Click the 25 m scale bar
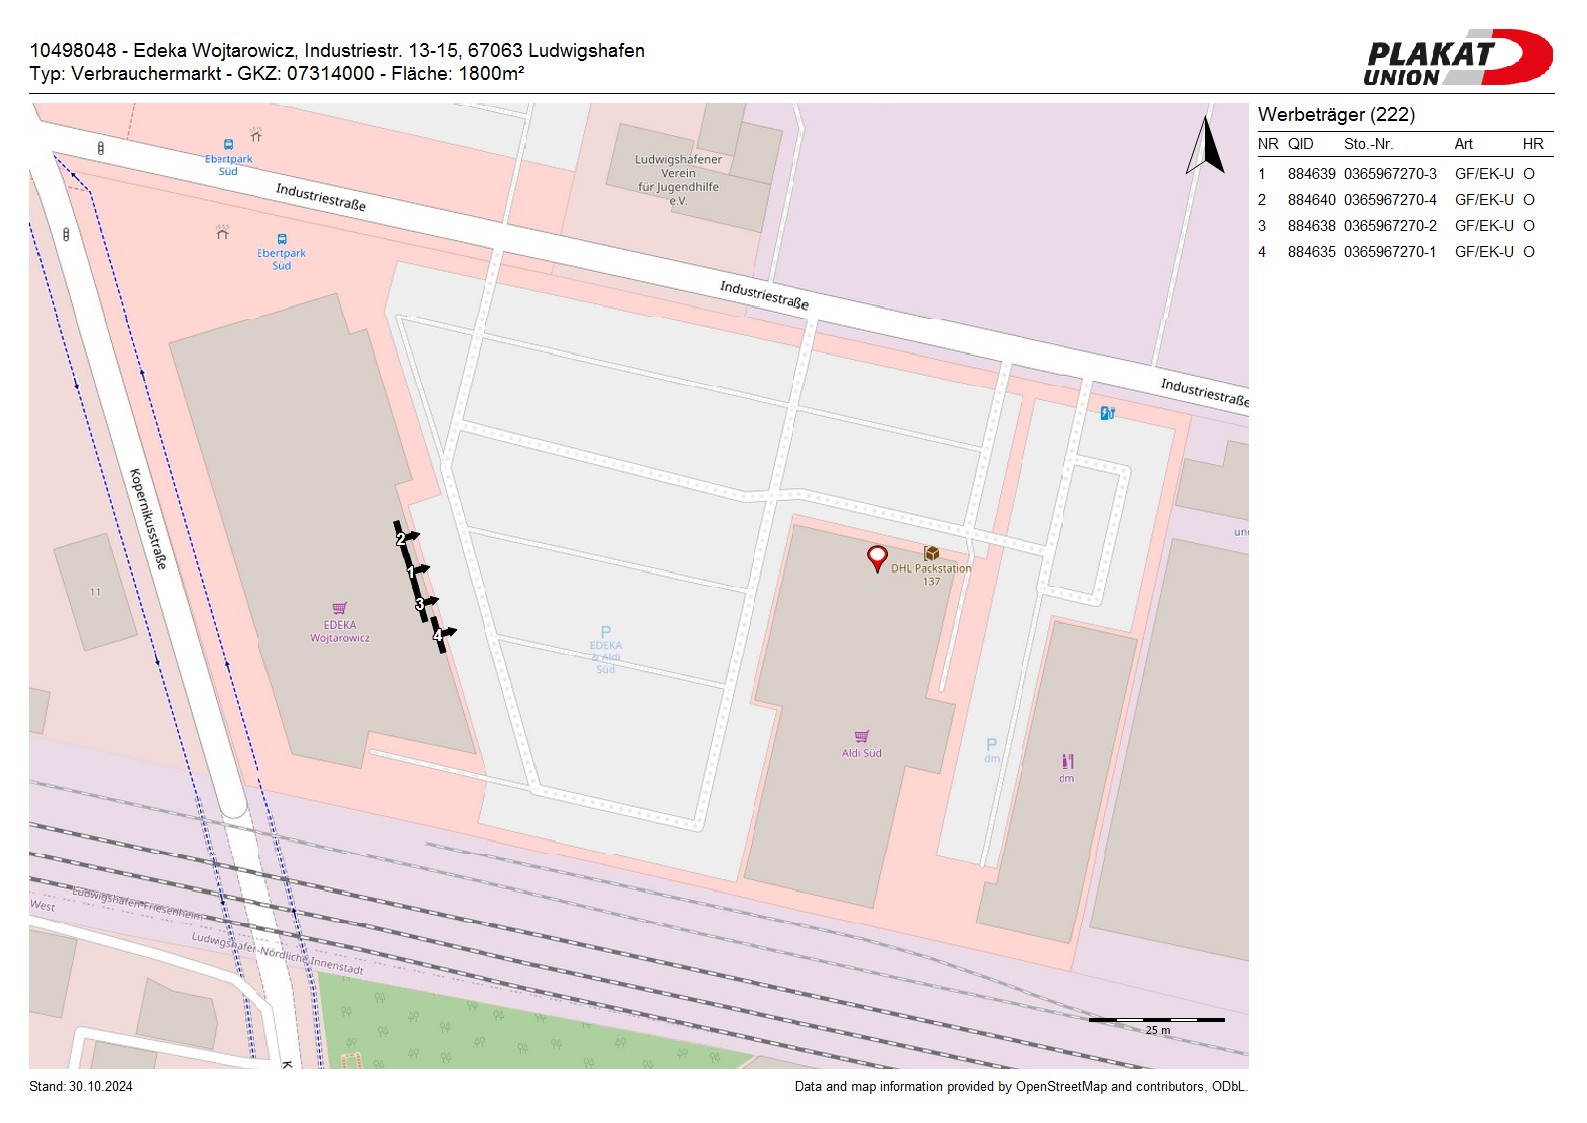 pos(1156,1021)
